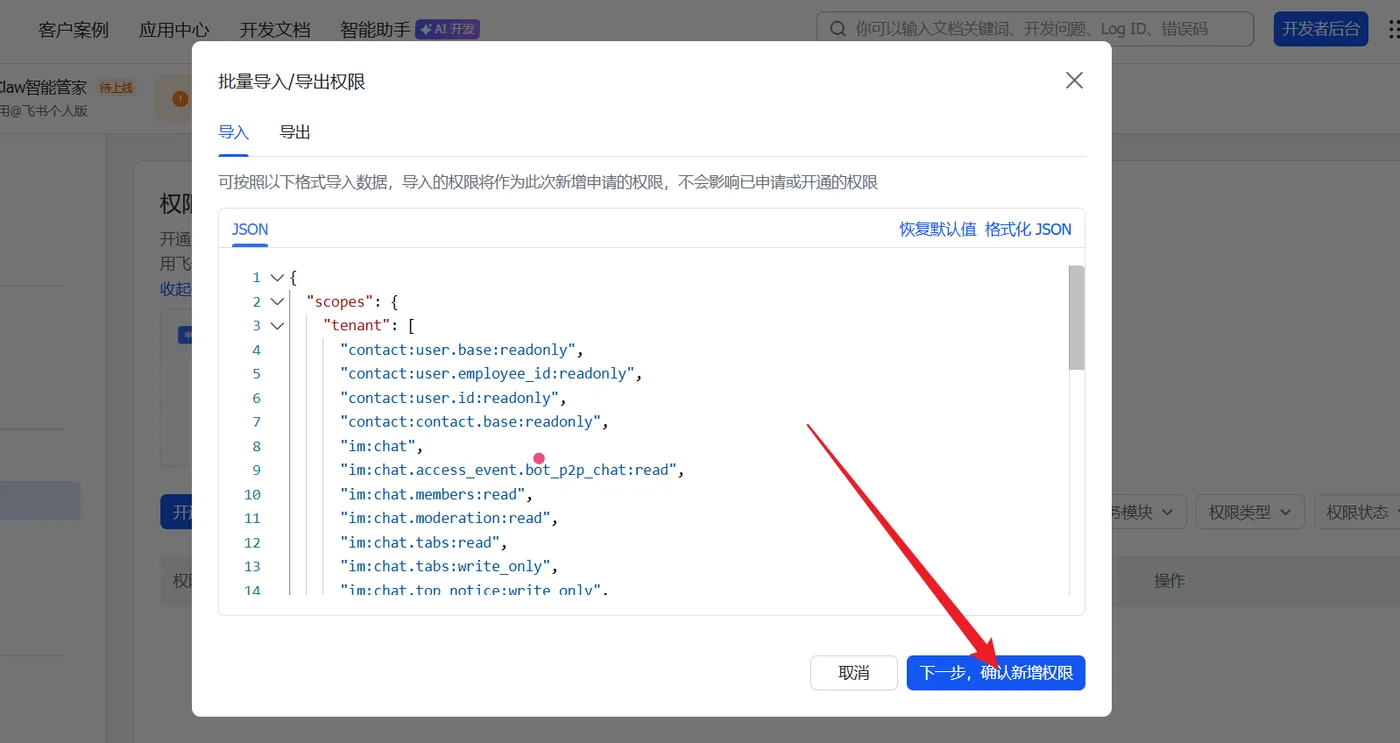Click the AI 开发 badge next to 智能助手

coord(448,29)
